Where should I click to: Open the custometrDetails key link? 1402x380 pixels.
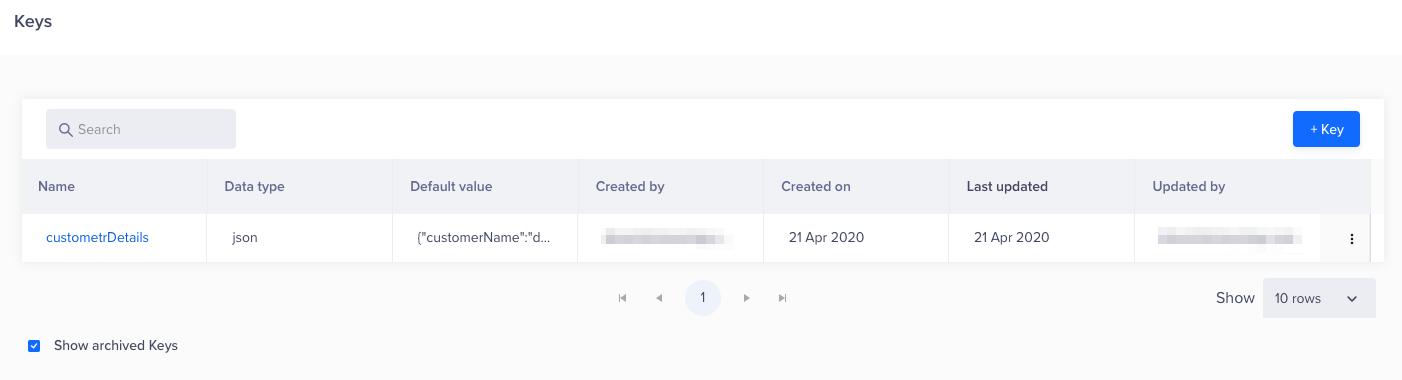pyautogui.click(x=97, y=238)
